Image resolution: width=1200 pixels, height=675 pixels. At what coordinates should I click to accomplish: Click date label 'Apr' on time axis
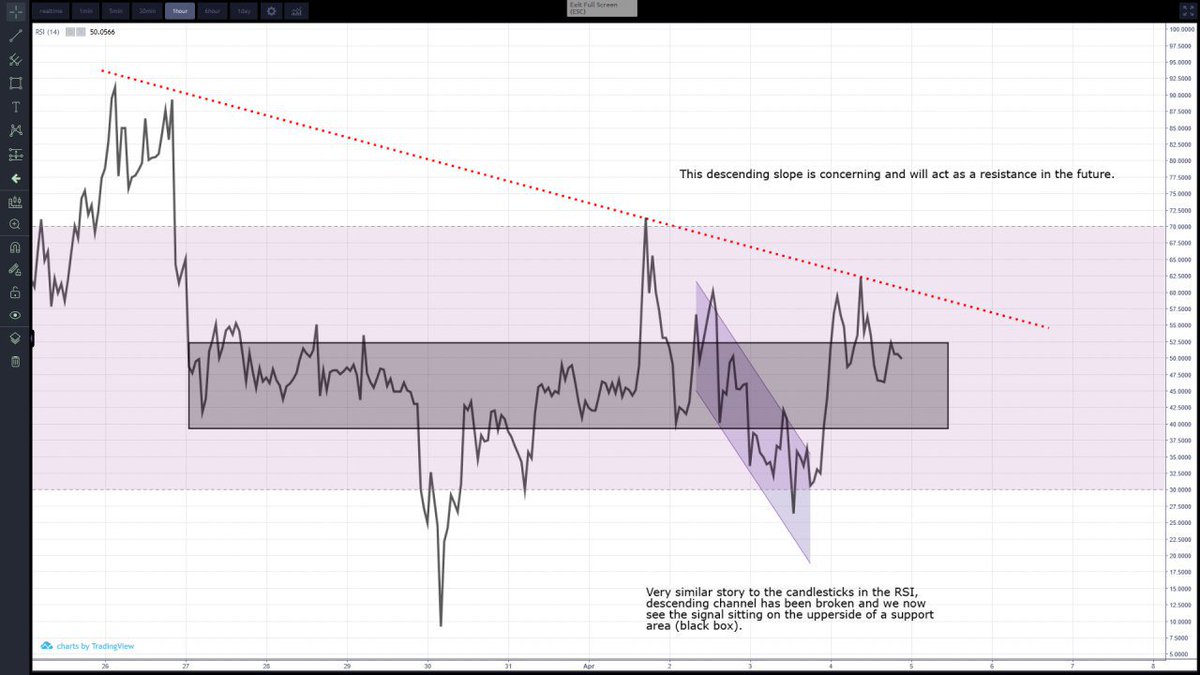pos(589,664)
